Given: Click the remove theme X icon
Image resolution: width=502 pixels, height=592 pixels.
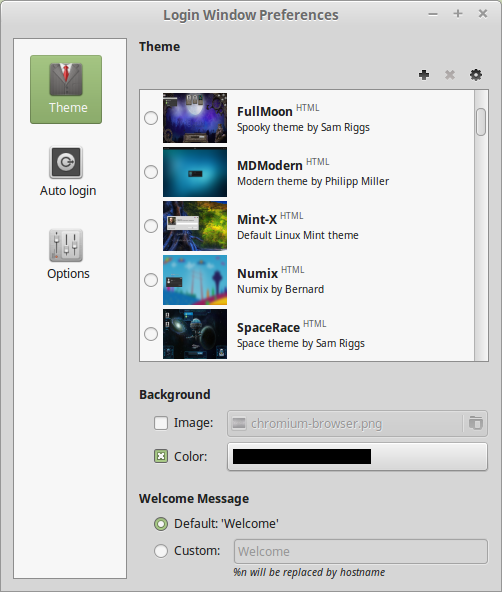Looking at the screenshot, I should coord(450,75).
